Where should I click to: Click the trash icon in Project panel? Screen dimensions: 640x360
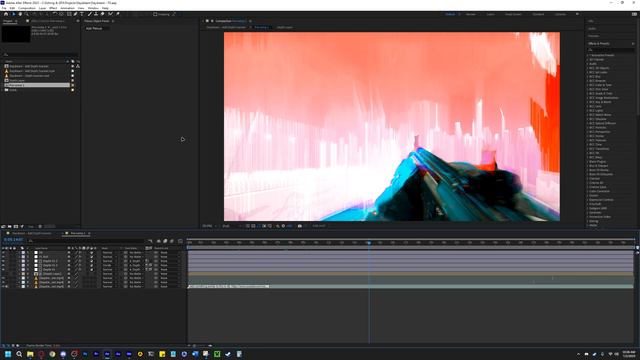point(40,226)
